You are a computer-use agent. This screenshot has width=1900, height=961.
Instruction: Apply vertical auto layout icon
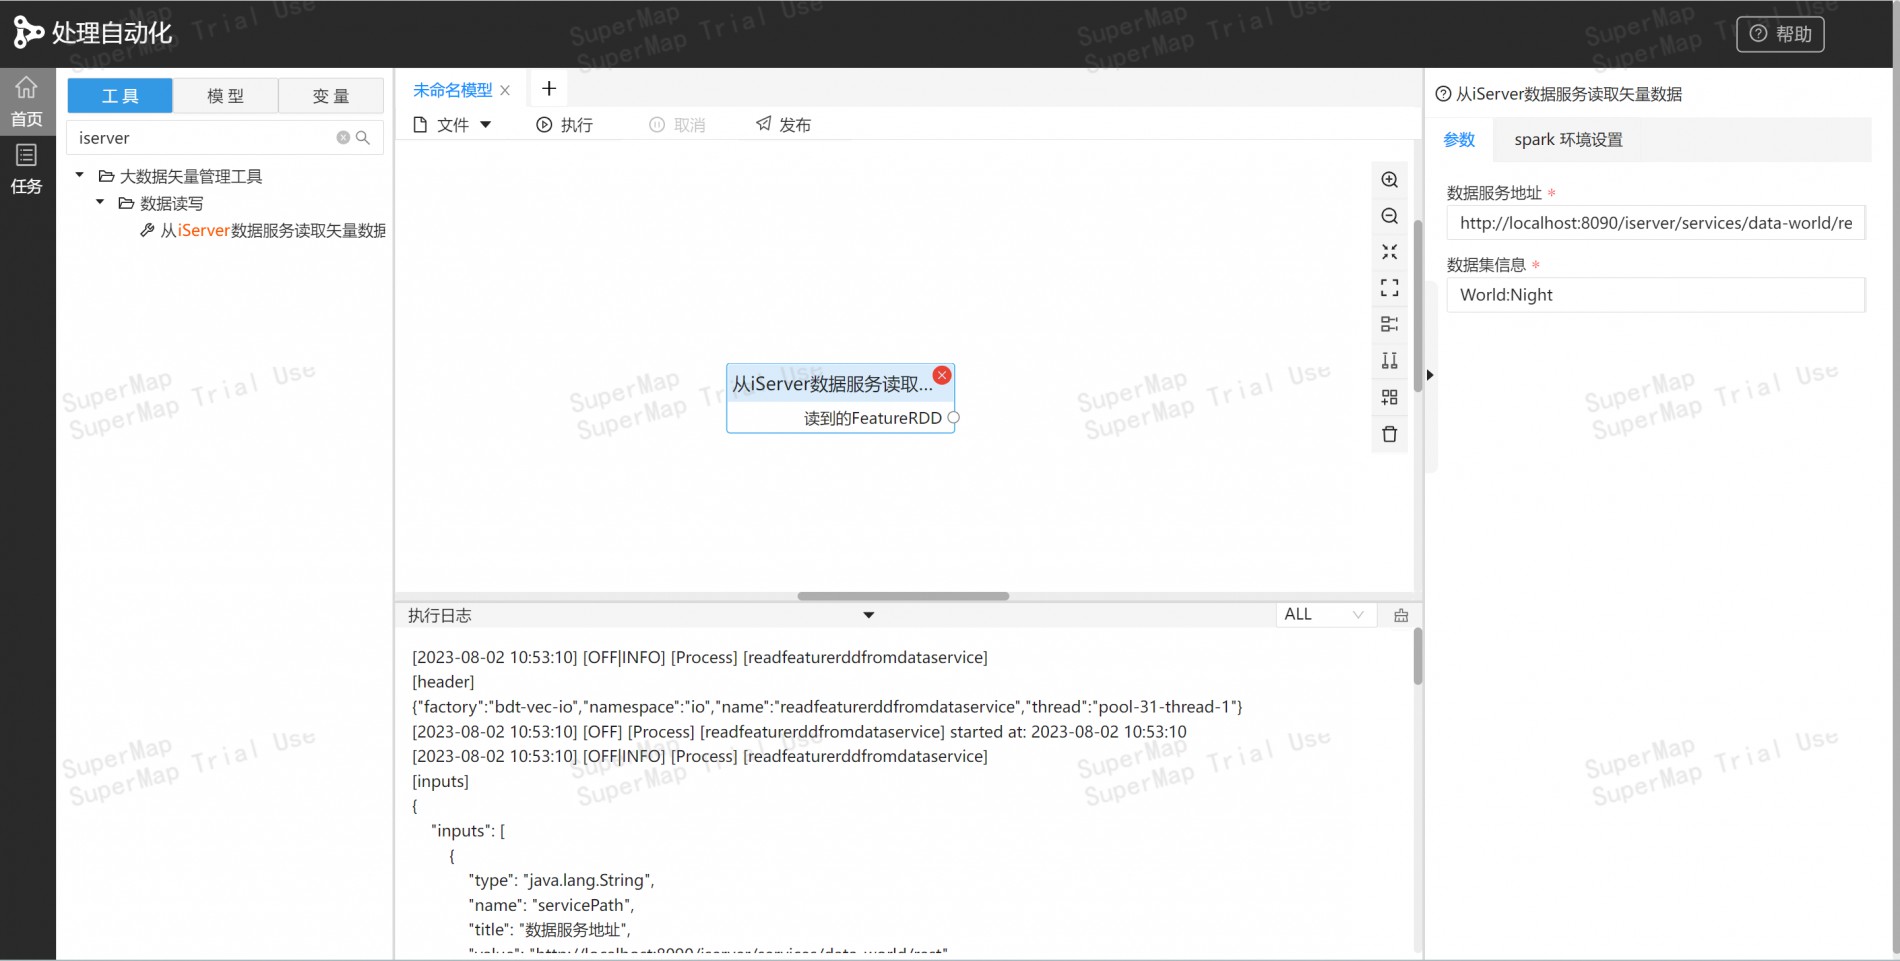click(1389, 360)
